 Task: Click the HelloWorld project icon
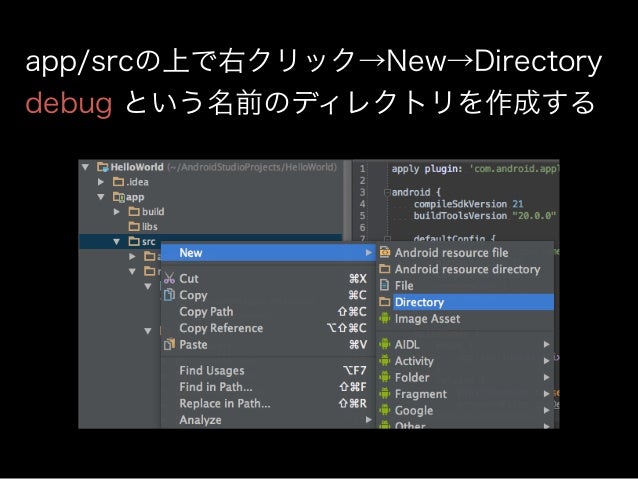pyautogui.click(x=102, y=167)
